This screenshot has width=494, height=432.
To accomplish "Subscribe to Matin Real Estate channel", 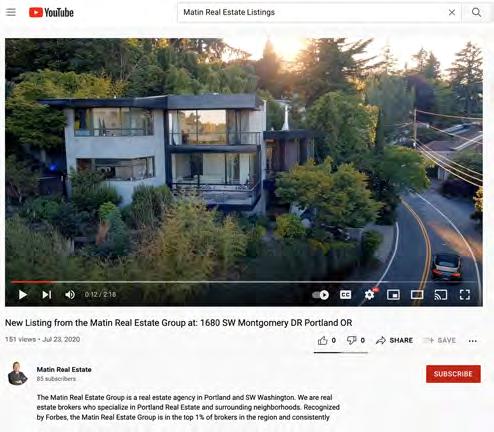I will (x=453, y=374).
